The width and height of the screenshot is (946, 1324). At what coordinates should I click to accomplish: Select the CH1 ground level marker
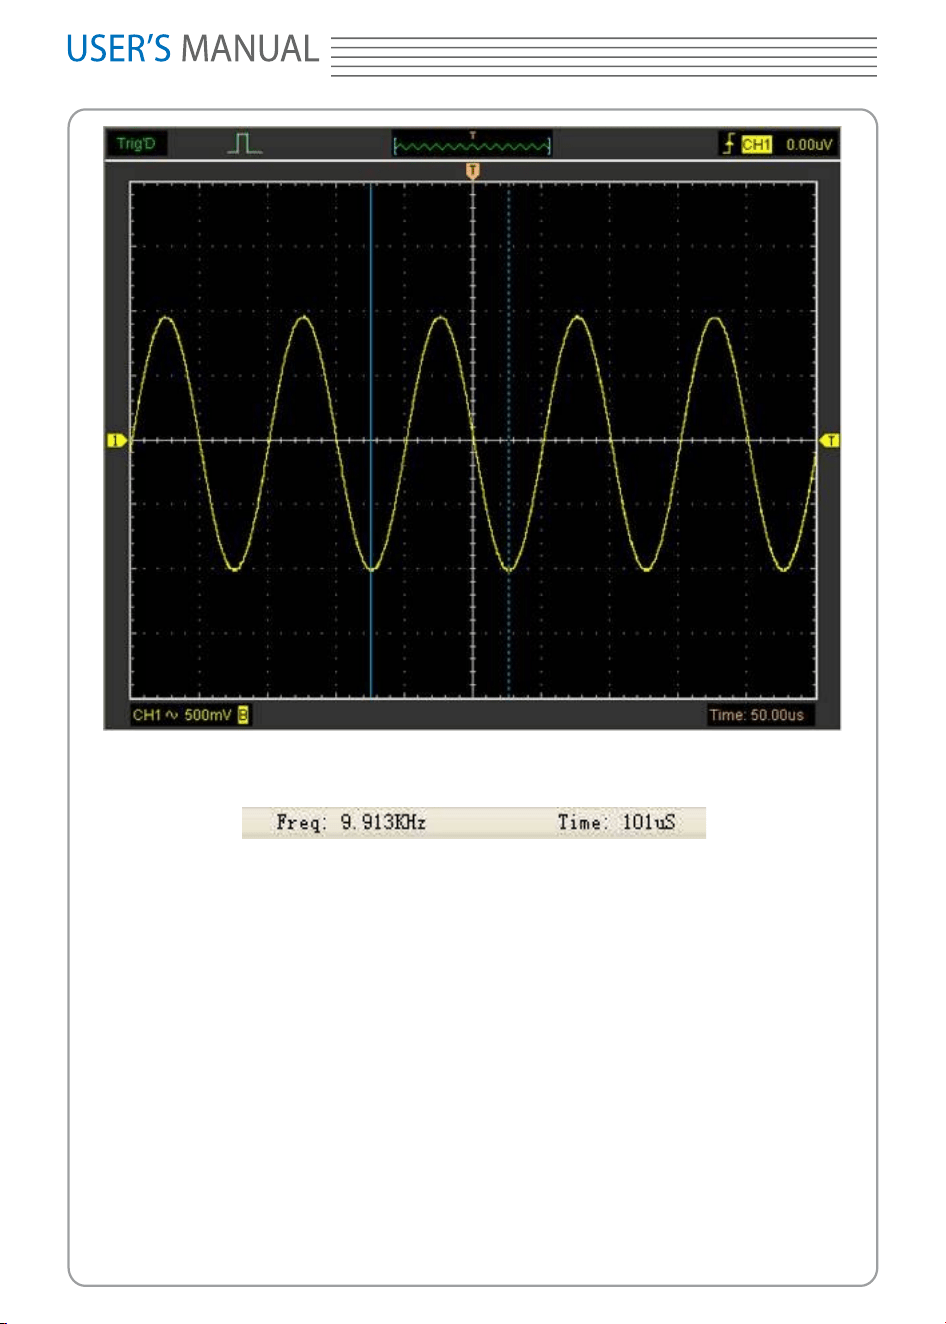[117, 440]
